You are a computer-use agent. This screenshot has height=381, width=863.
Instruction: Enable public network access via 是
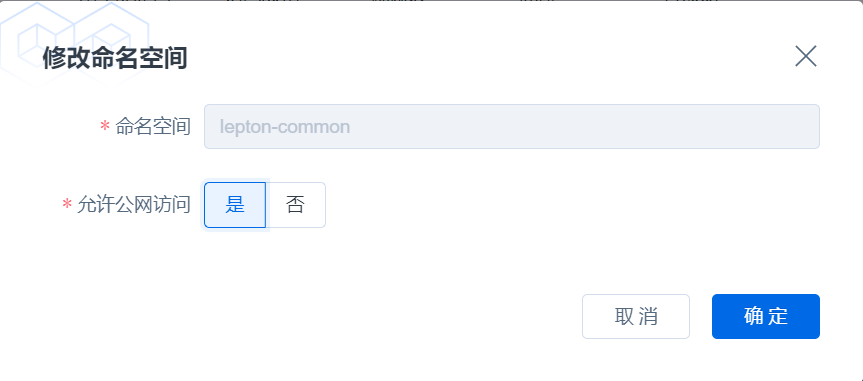point(235,205)
